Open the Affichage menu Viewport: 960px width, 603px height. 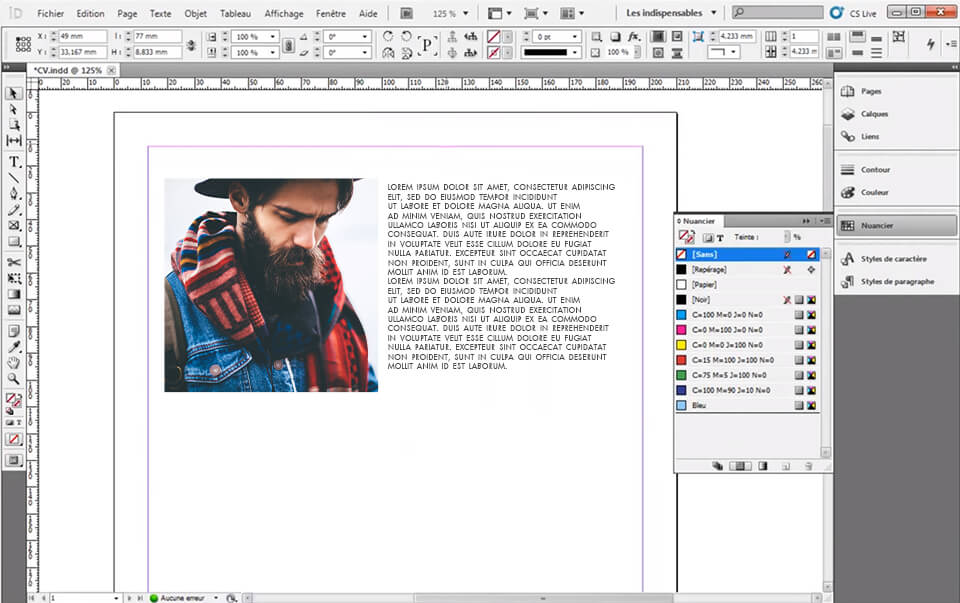click(284, 13)
